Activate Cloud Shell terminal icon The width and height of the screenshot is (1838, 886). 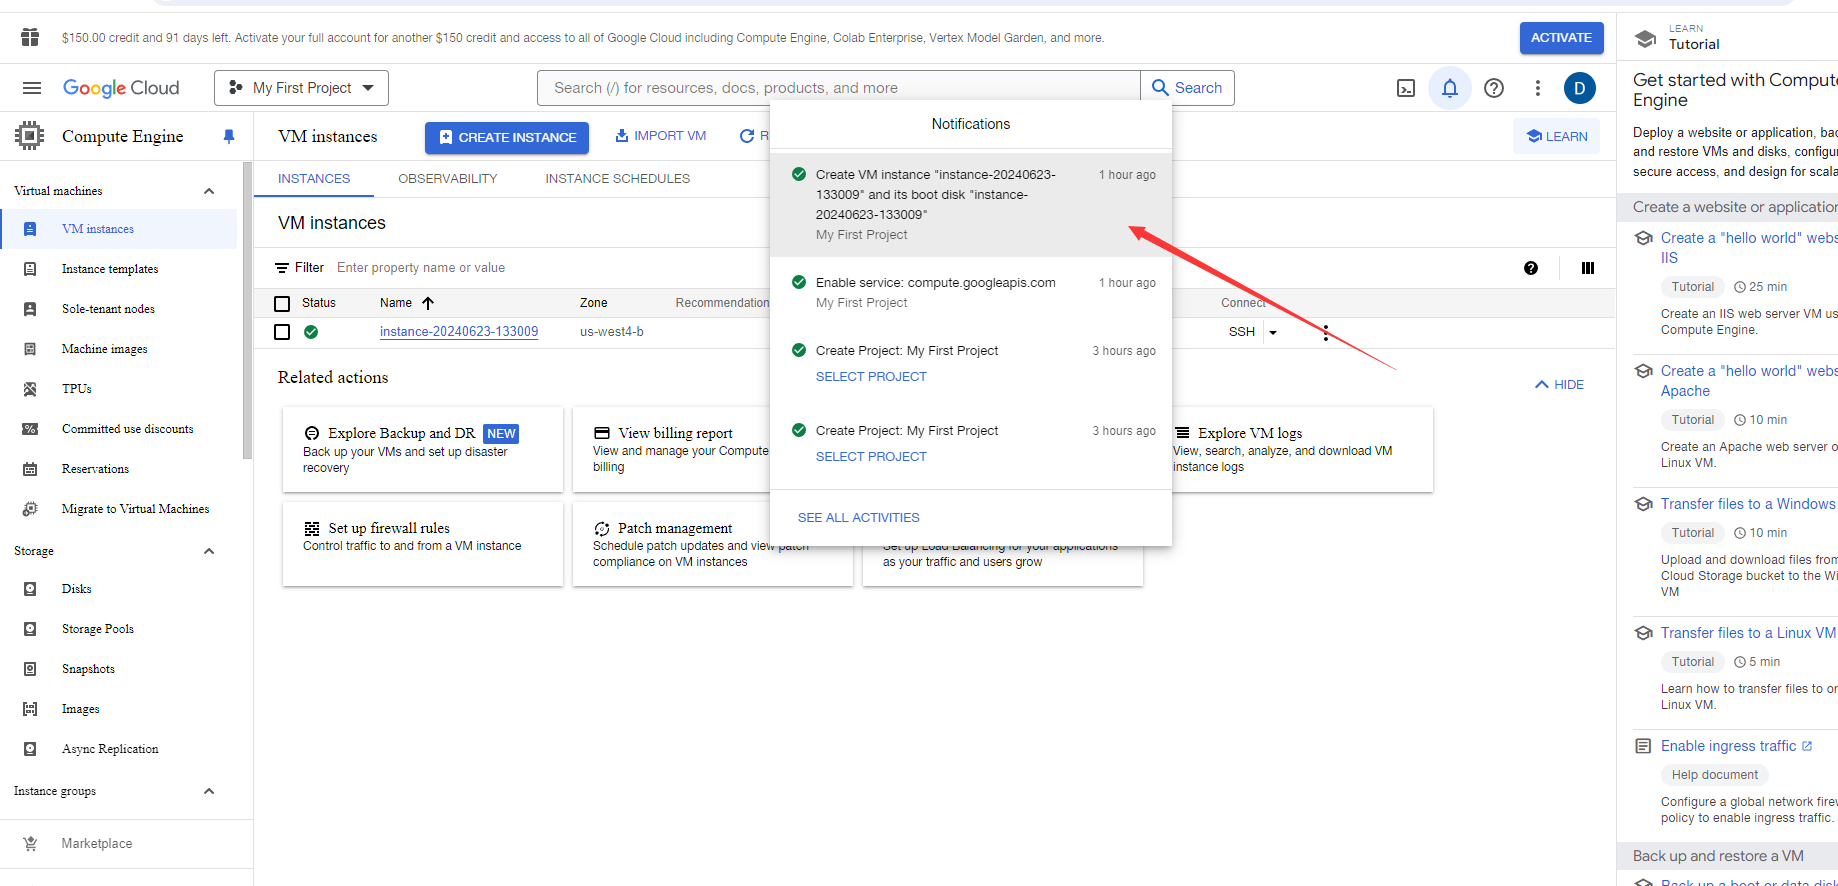[1406, 88]
